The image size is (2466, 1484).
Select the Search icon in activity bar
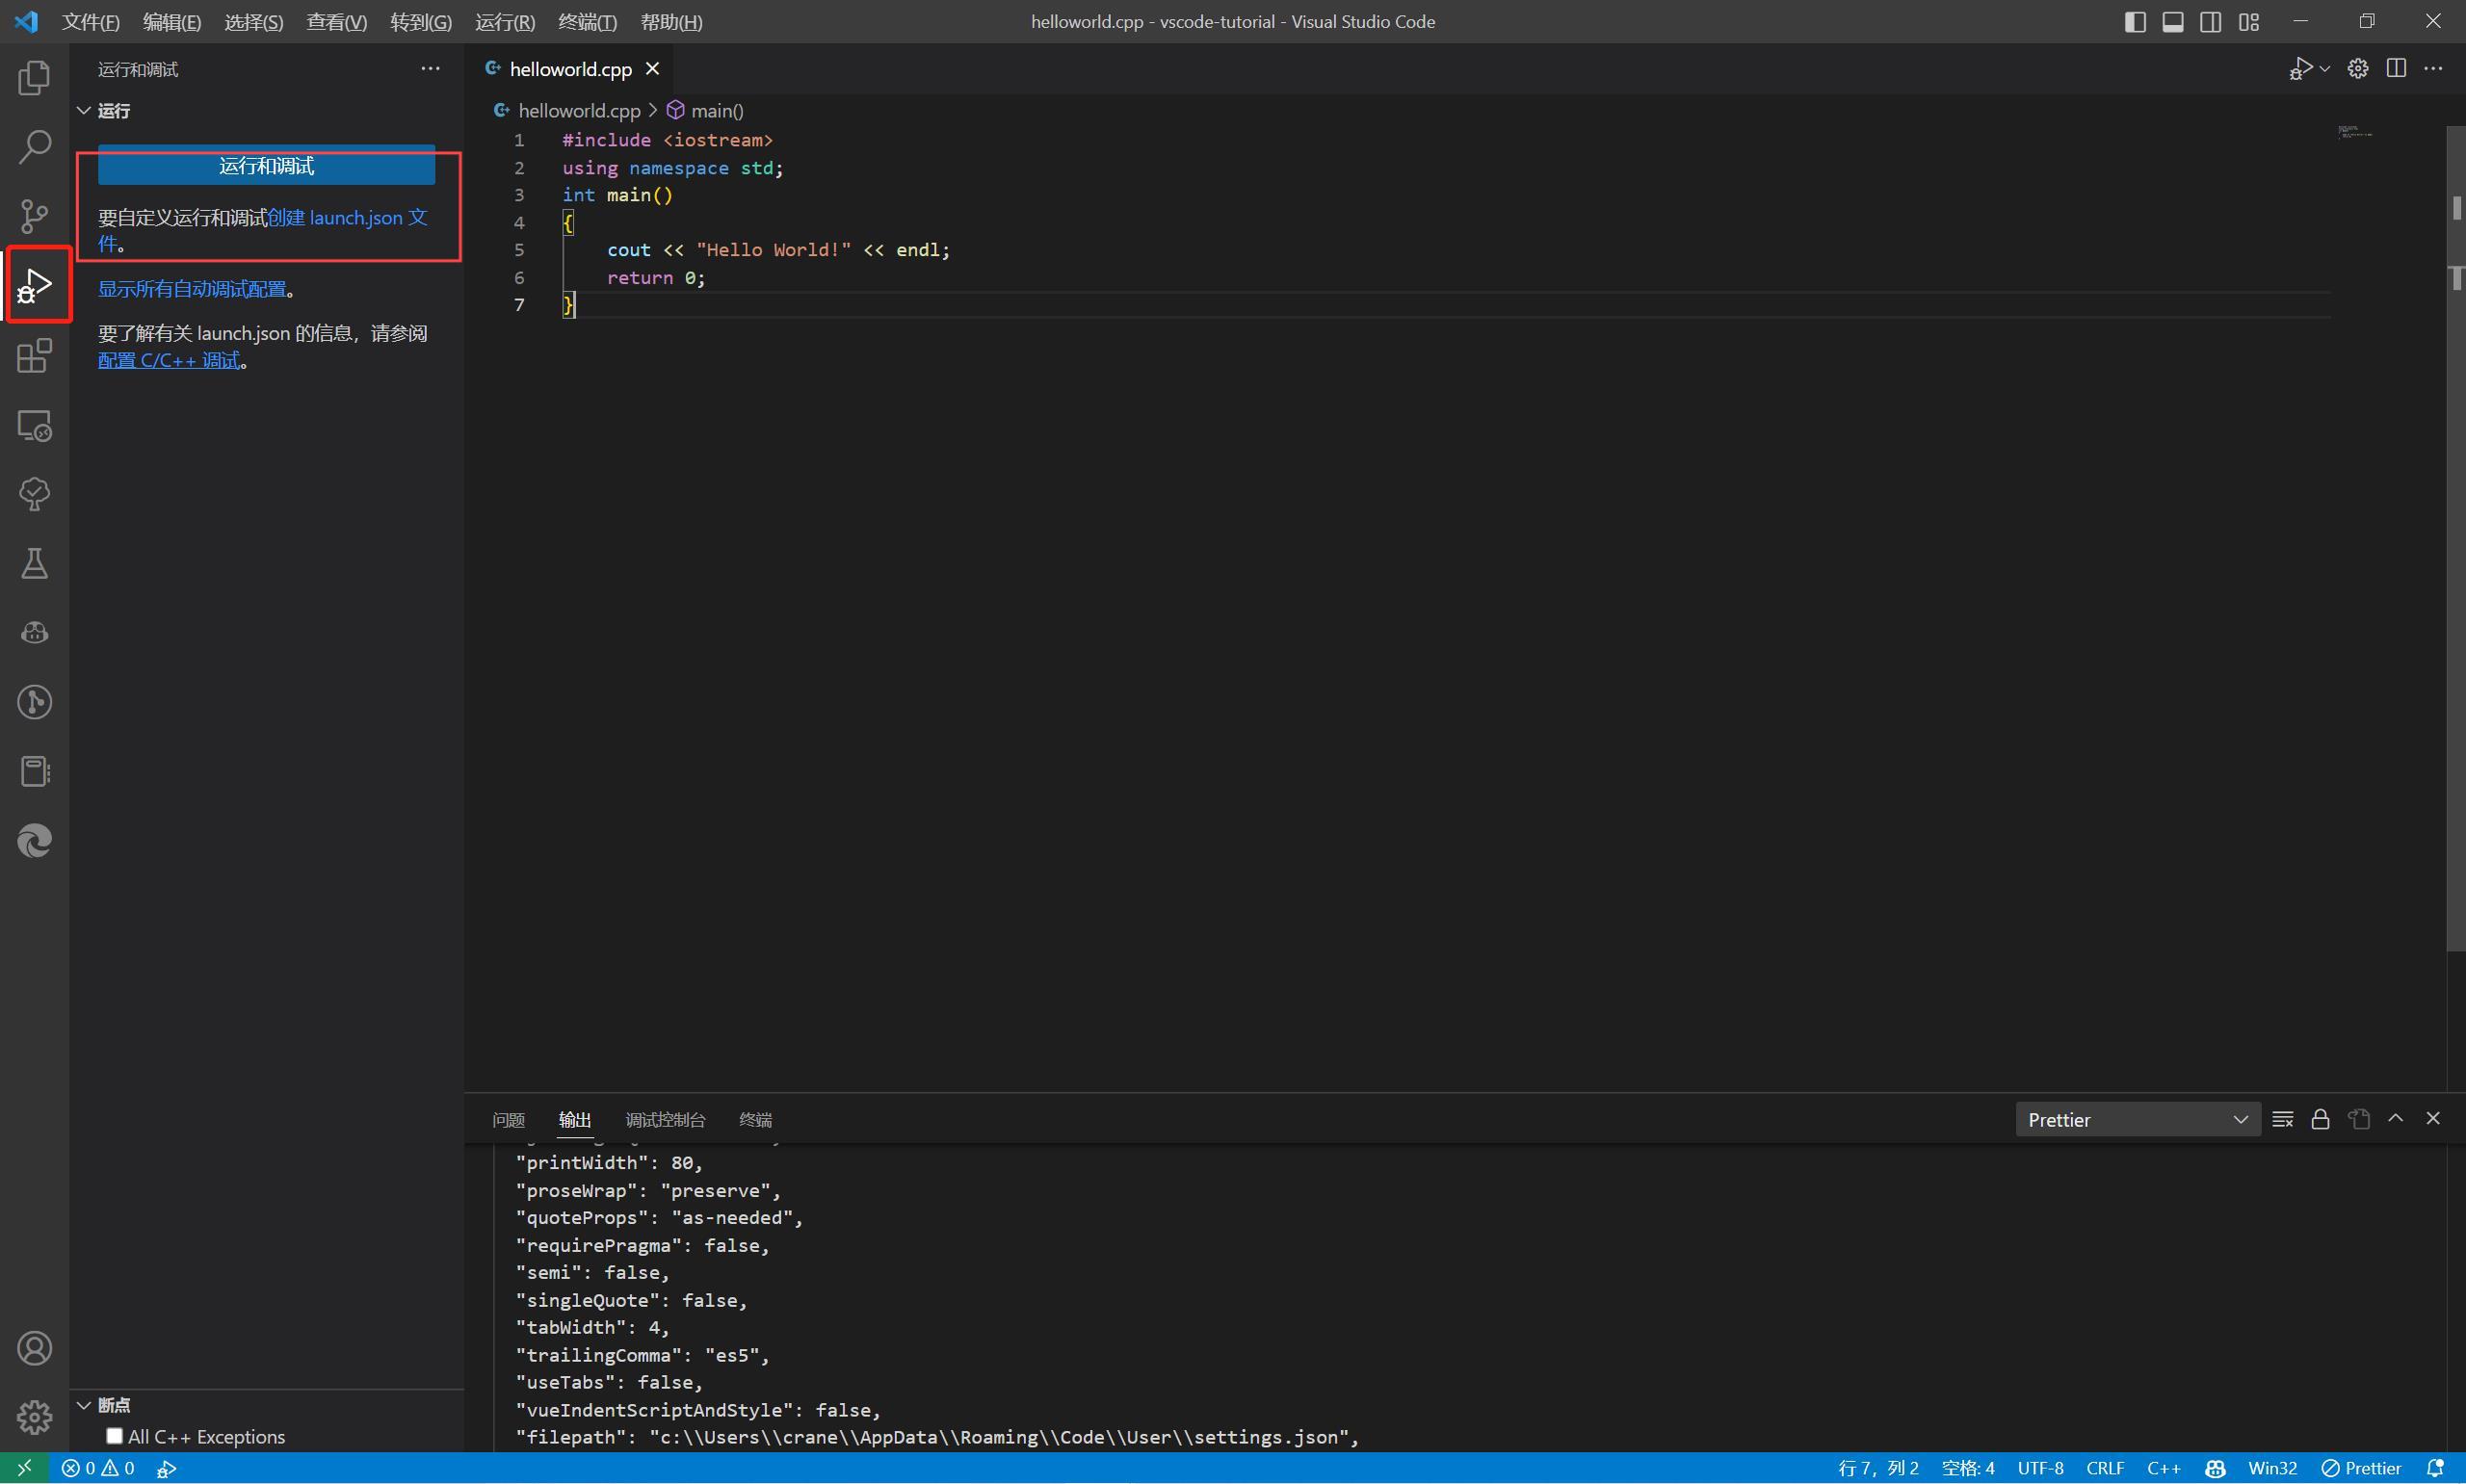[x=36, y=146]
